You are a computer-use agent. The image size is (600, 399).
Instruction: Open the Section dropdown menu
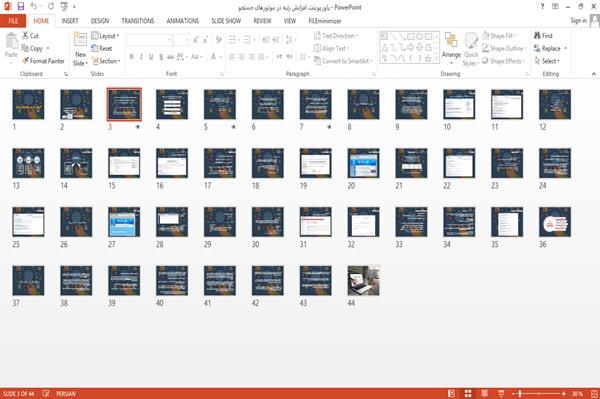pyautogui.click(x=106, y=61)
